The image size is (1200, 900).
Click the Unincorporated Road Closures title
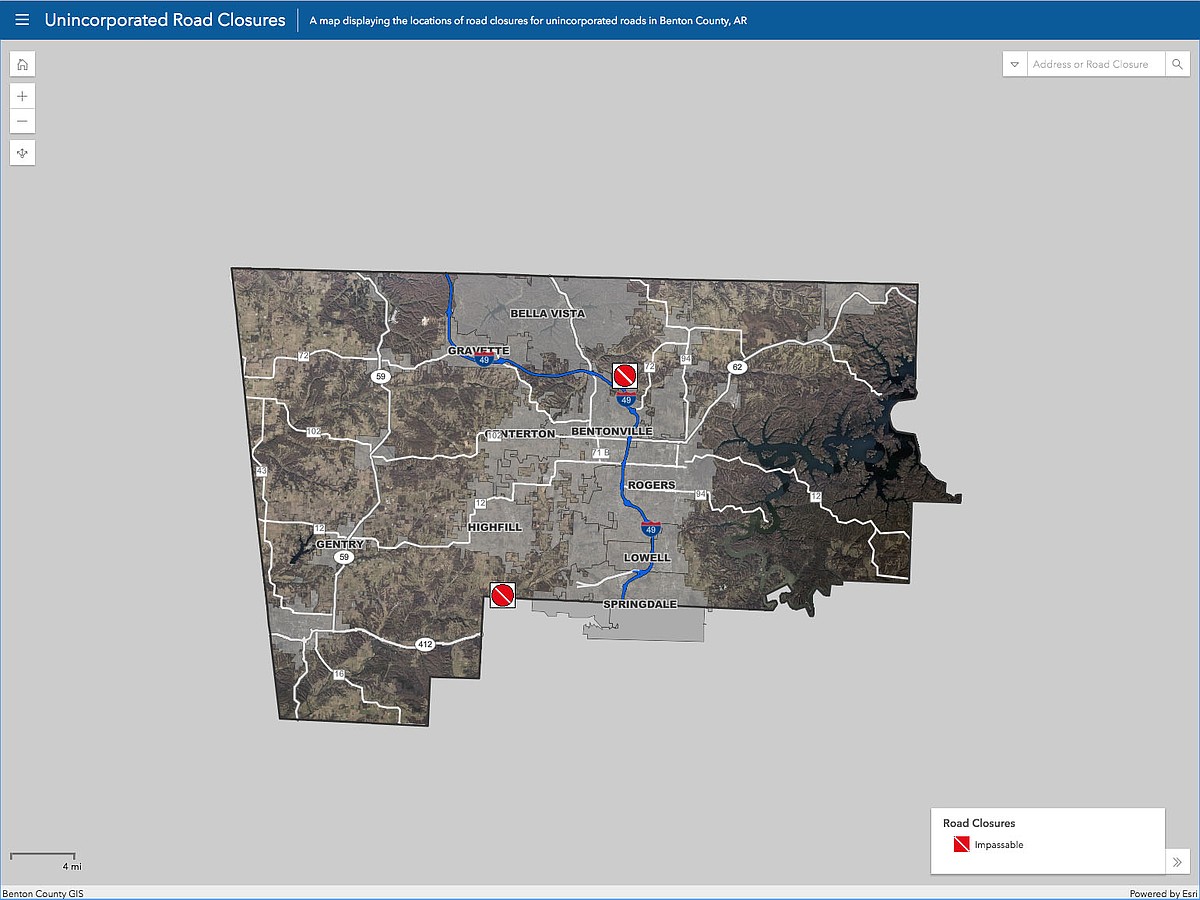(x=165, y=20)
